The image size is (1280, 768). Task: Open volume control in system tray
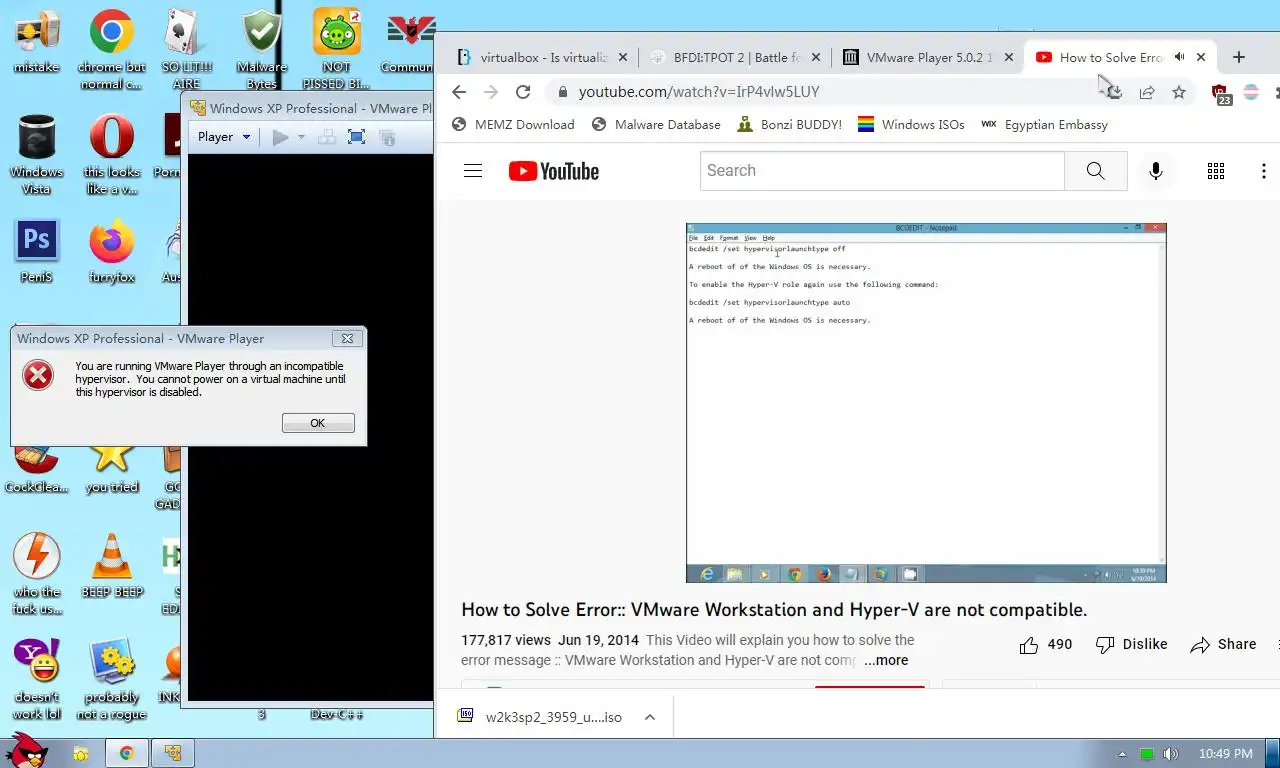[x=1171, y=753]
